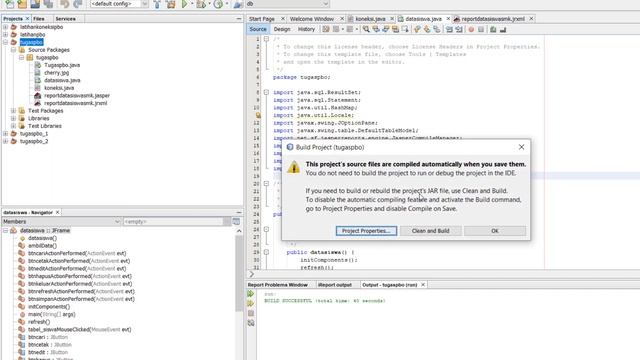Screen dimensions: 640x360
Task: Click the Uncomment lines icon in editor toolbar
Action: (503, 29)
